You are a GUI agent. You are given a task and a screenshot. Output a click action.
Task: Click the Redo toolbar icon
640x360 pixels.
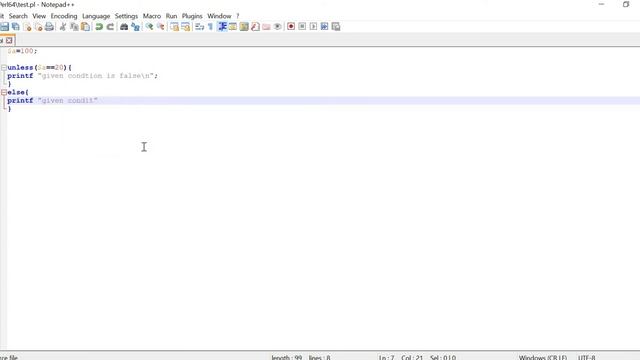(x=110, y=27)
